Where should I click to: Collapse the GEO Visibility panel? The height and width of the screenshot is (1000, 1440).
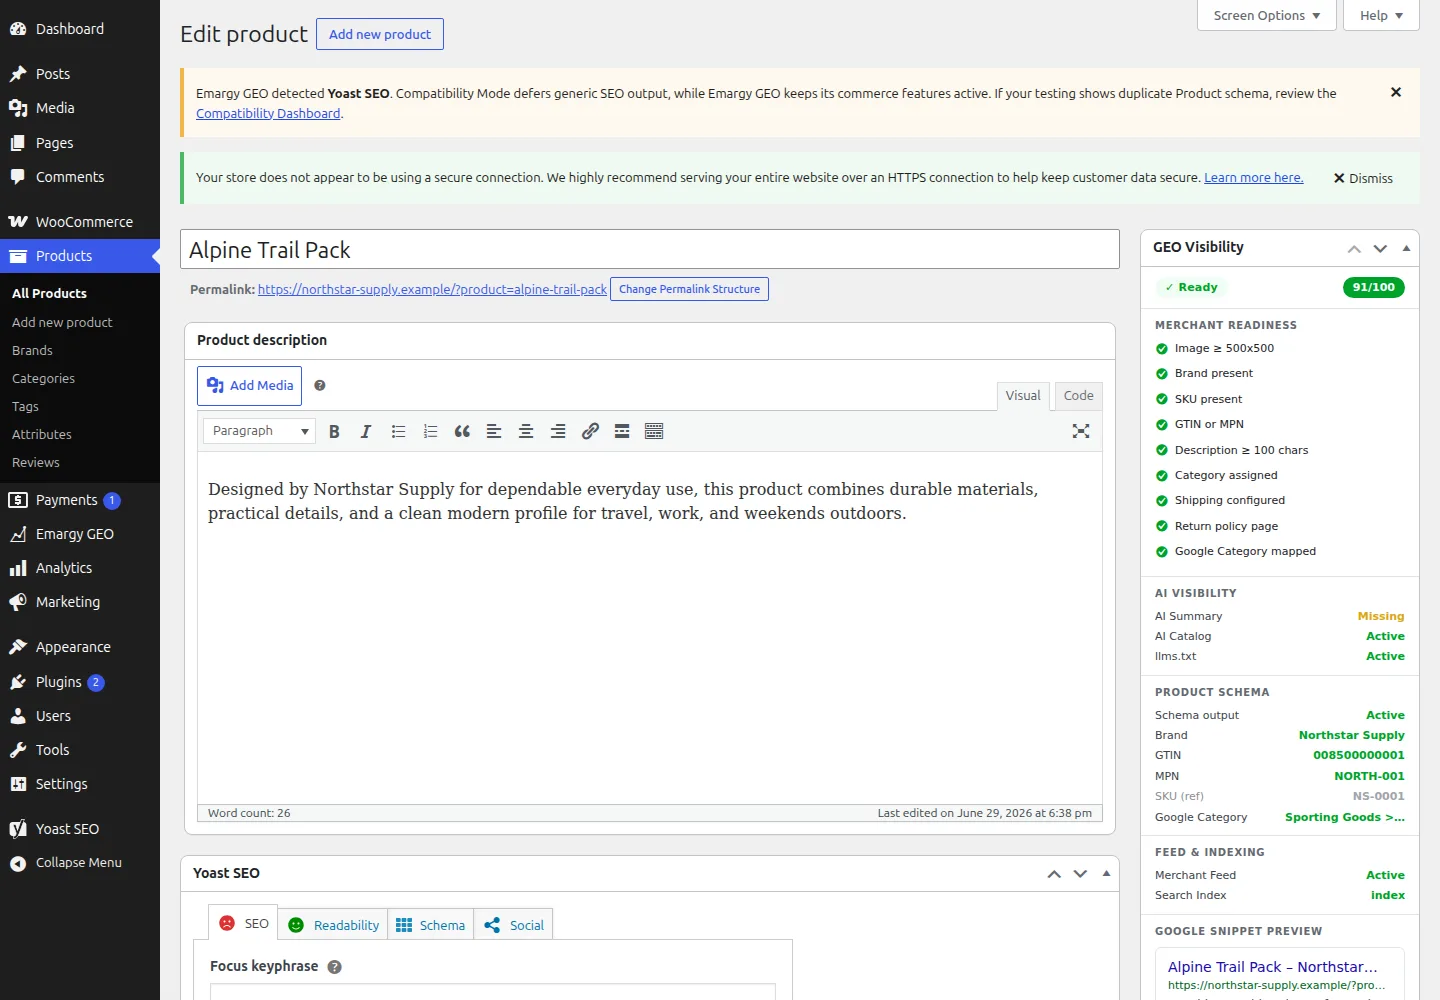click(1406, 248)
